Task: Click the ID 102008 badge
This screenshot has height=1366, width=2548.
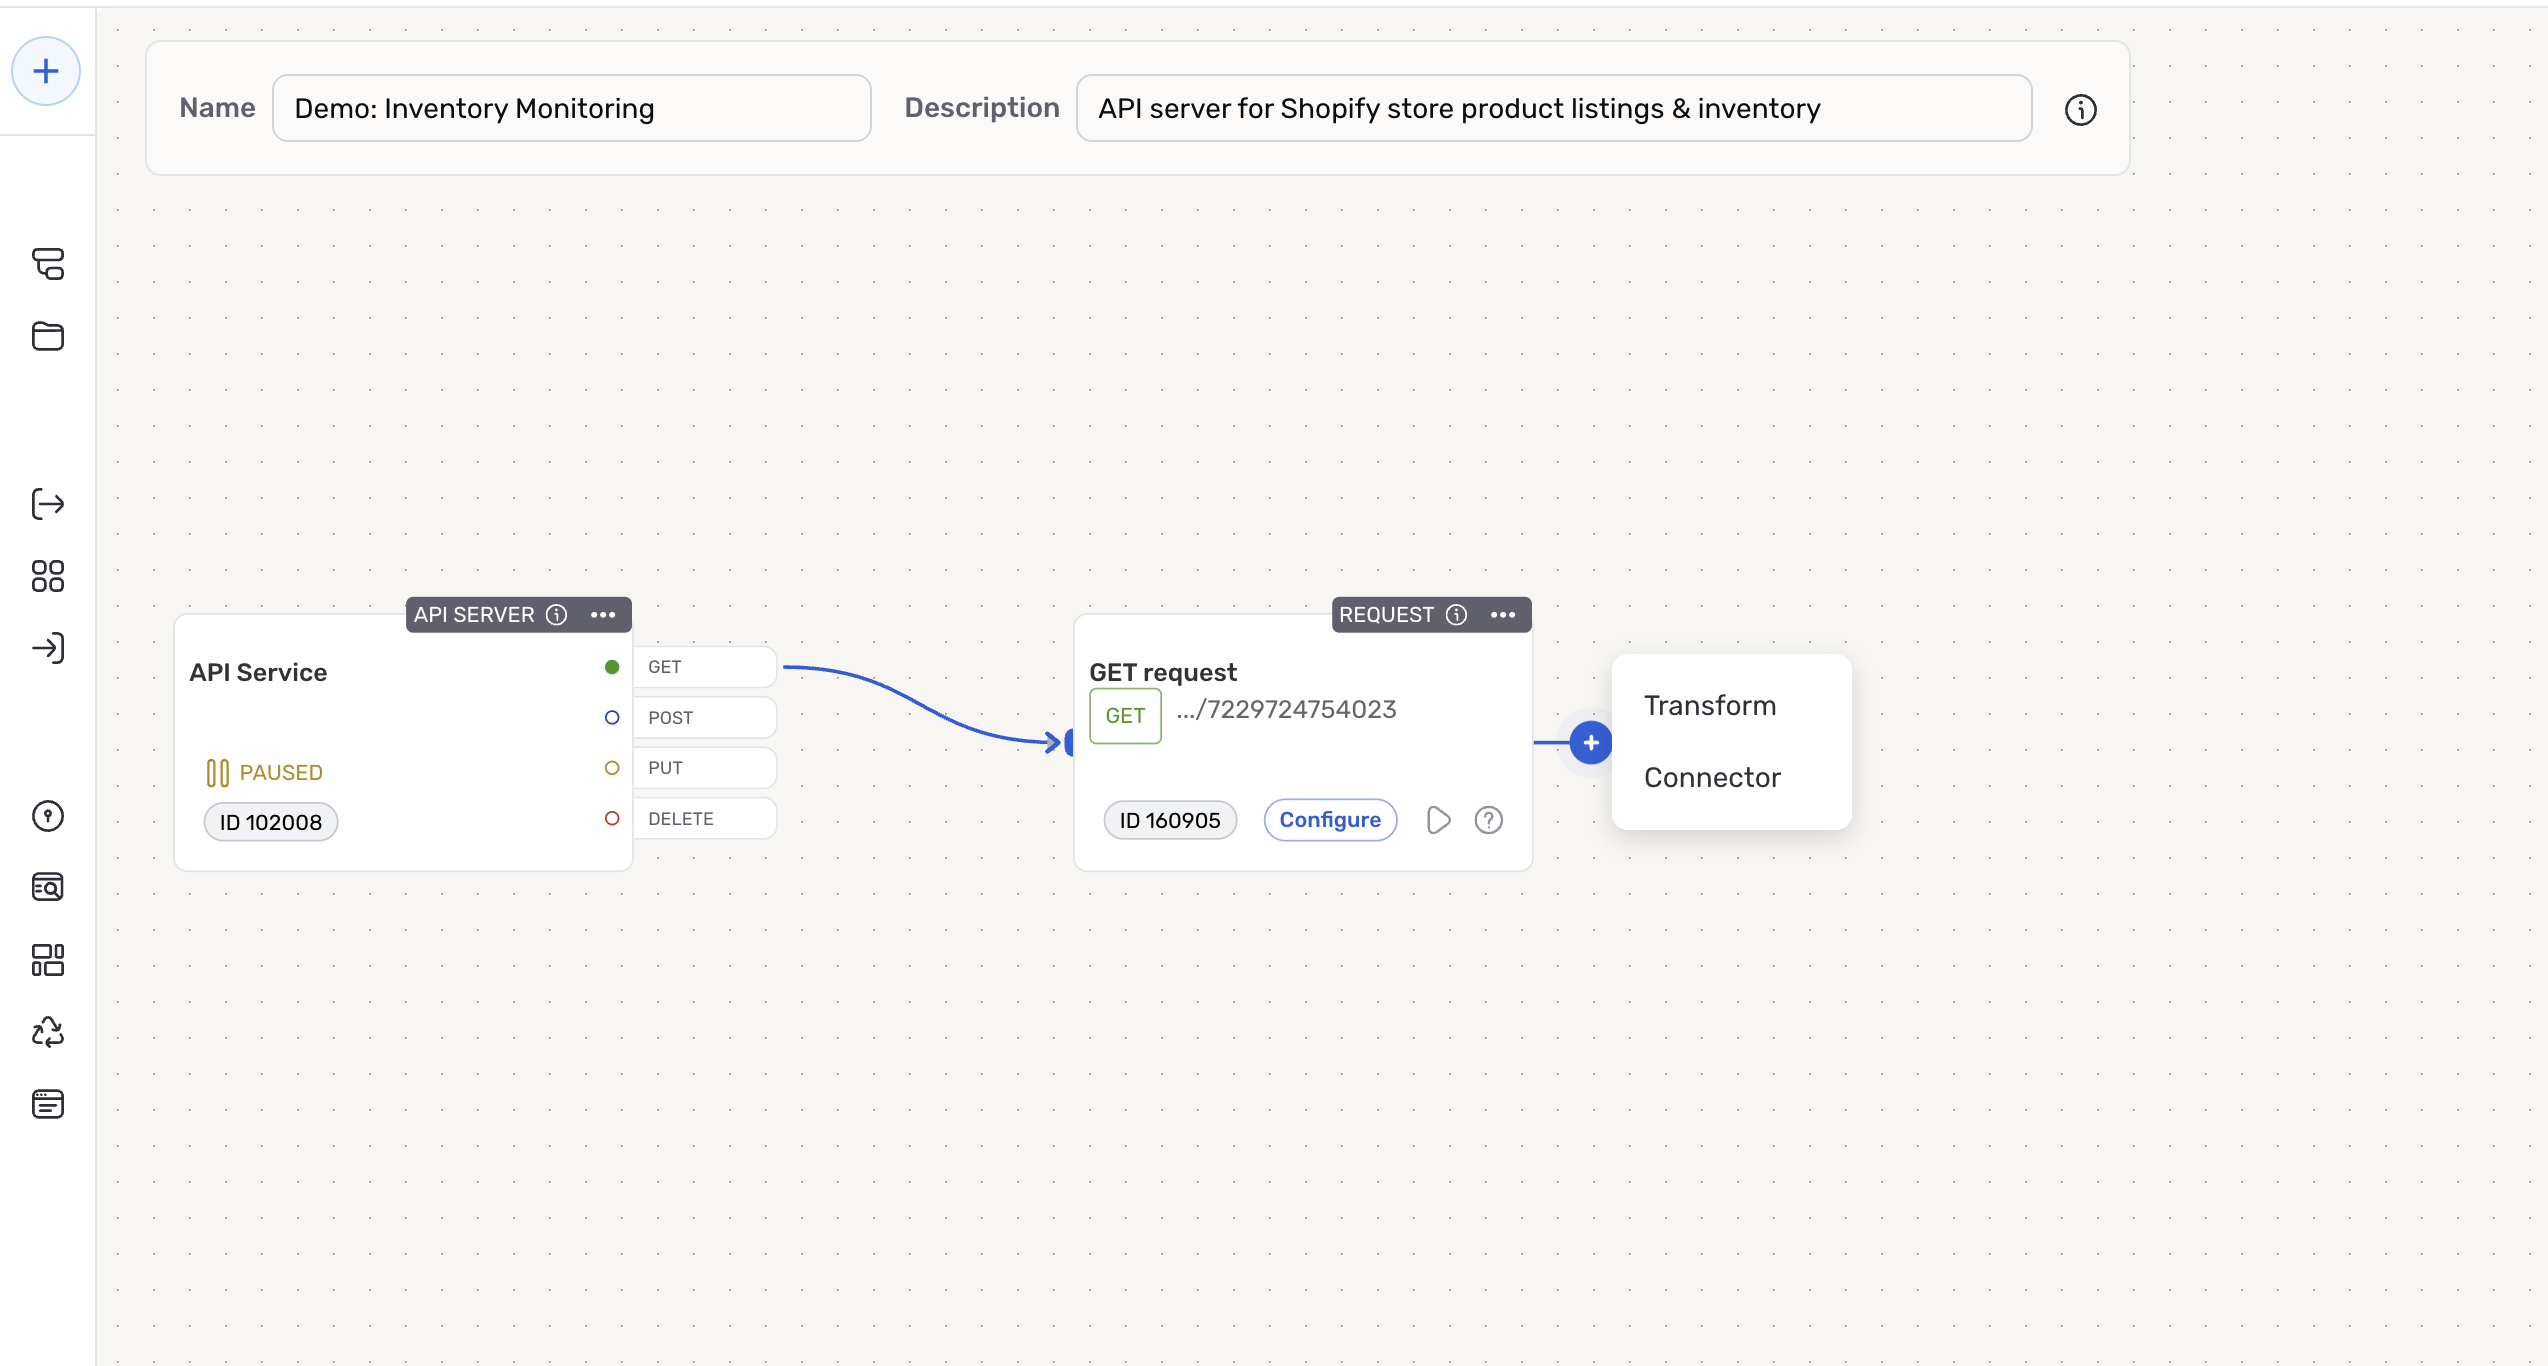Action: point(271,822)
